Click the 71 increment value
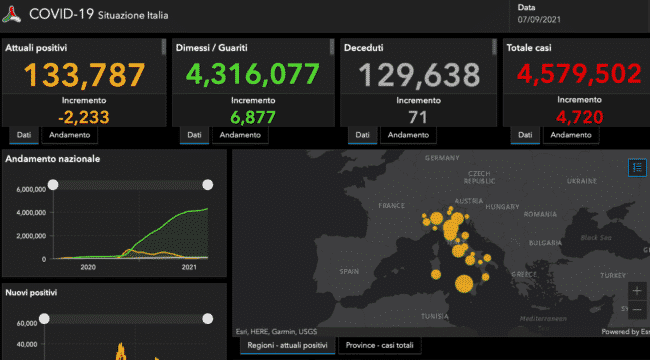The width and height of the screenshot is (650, 360). 418,118
